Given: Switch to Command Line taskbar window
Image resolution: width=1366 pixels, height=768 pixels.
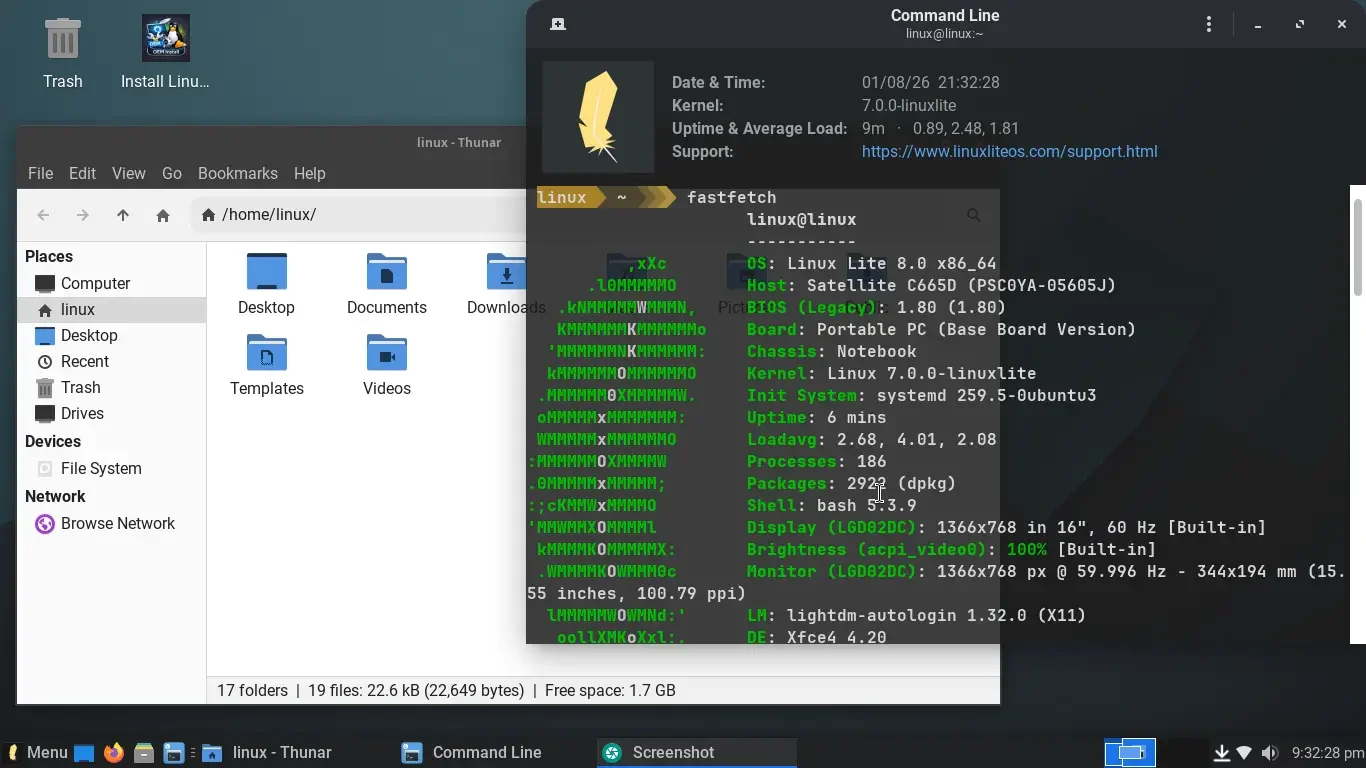Looking at the screenshot, I should 495,752.
